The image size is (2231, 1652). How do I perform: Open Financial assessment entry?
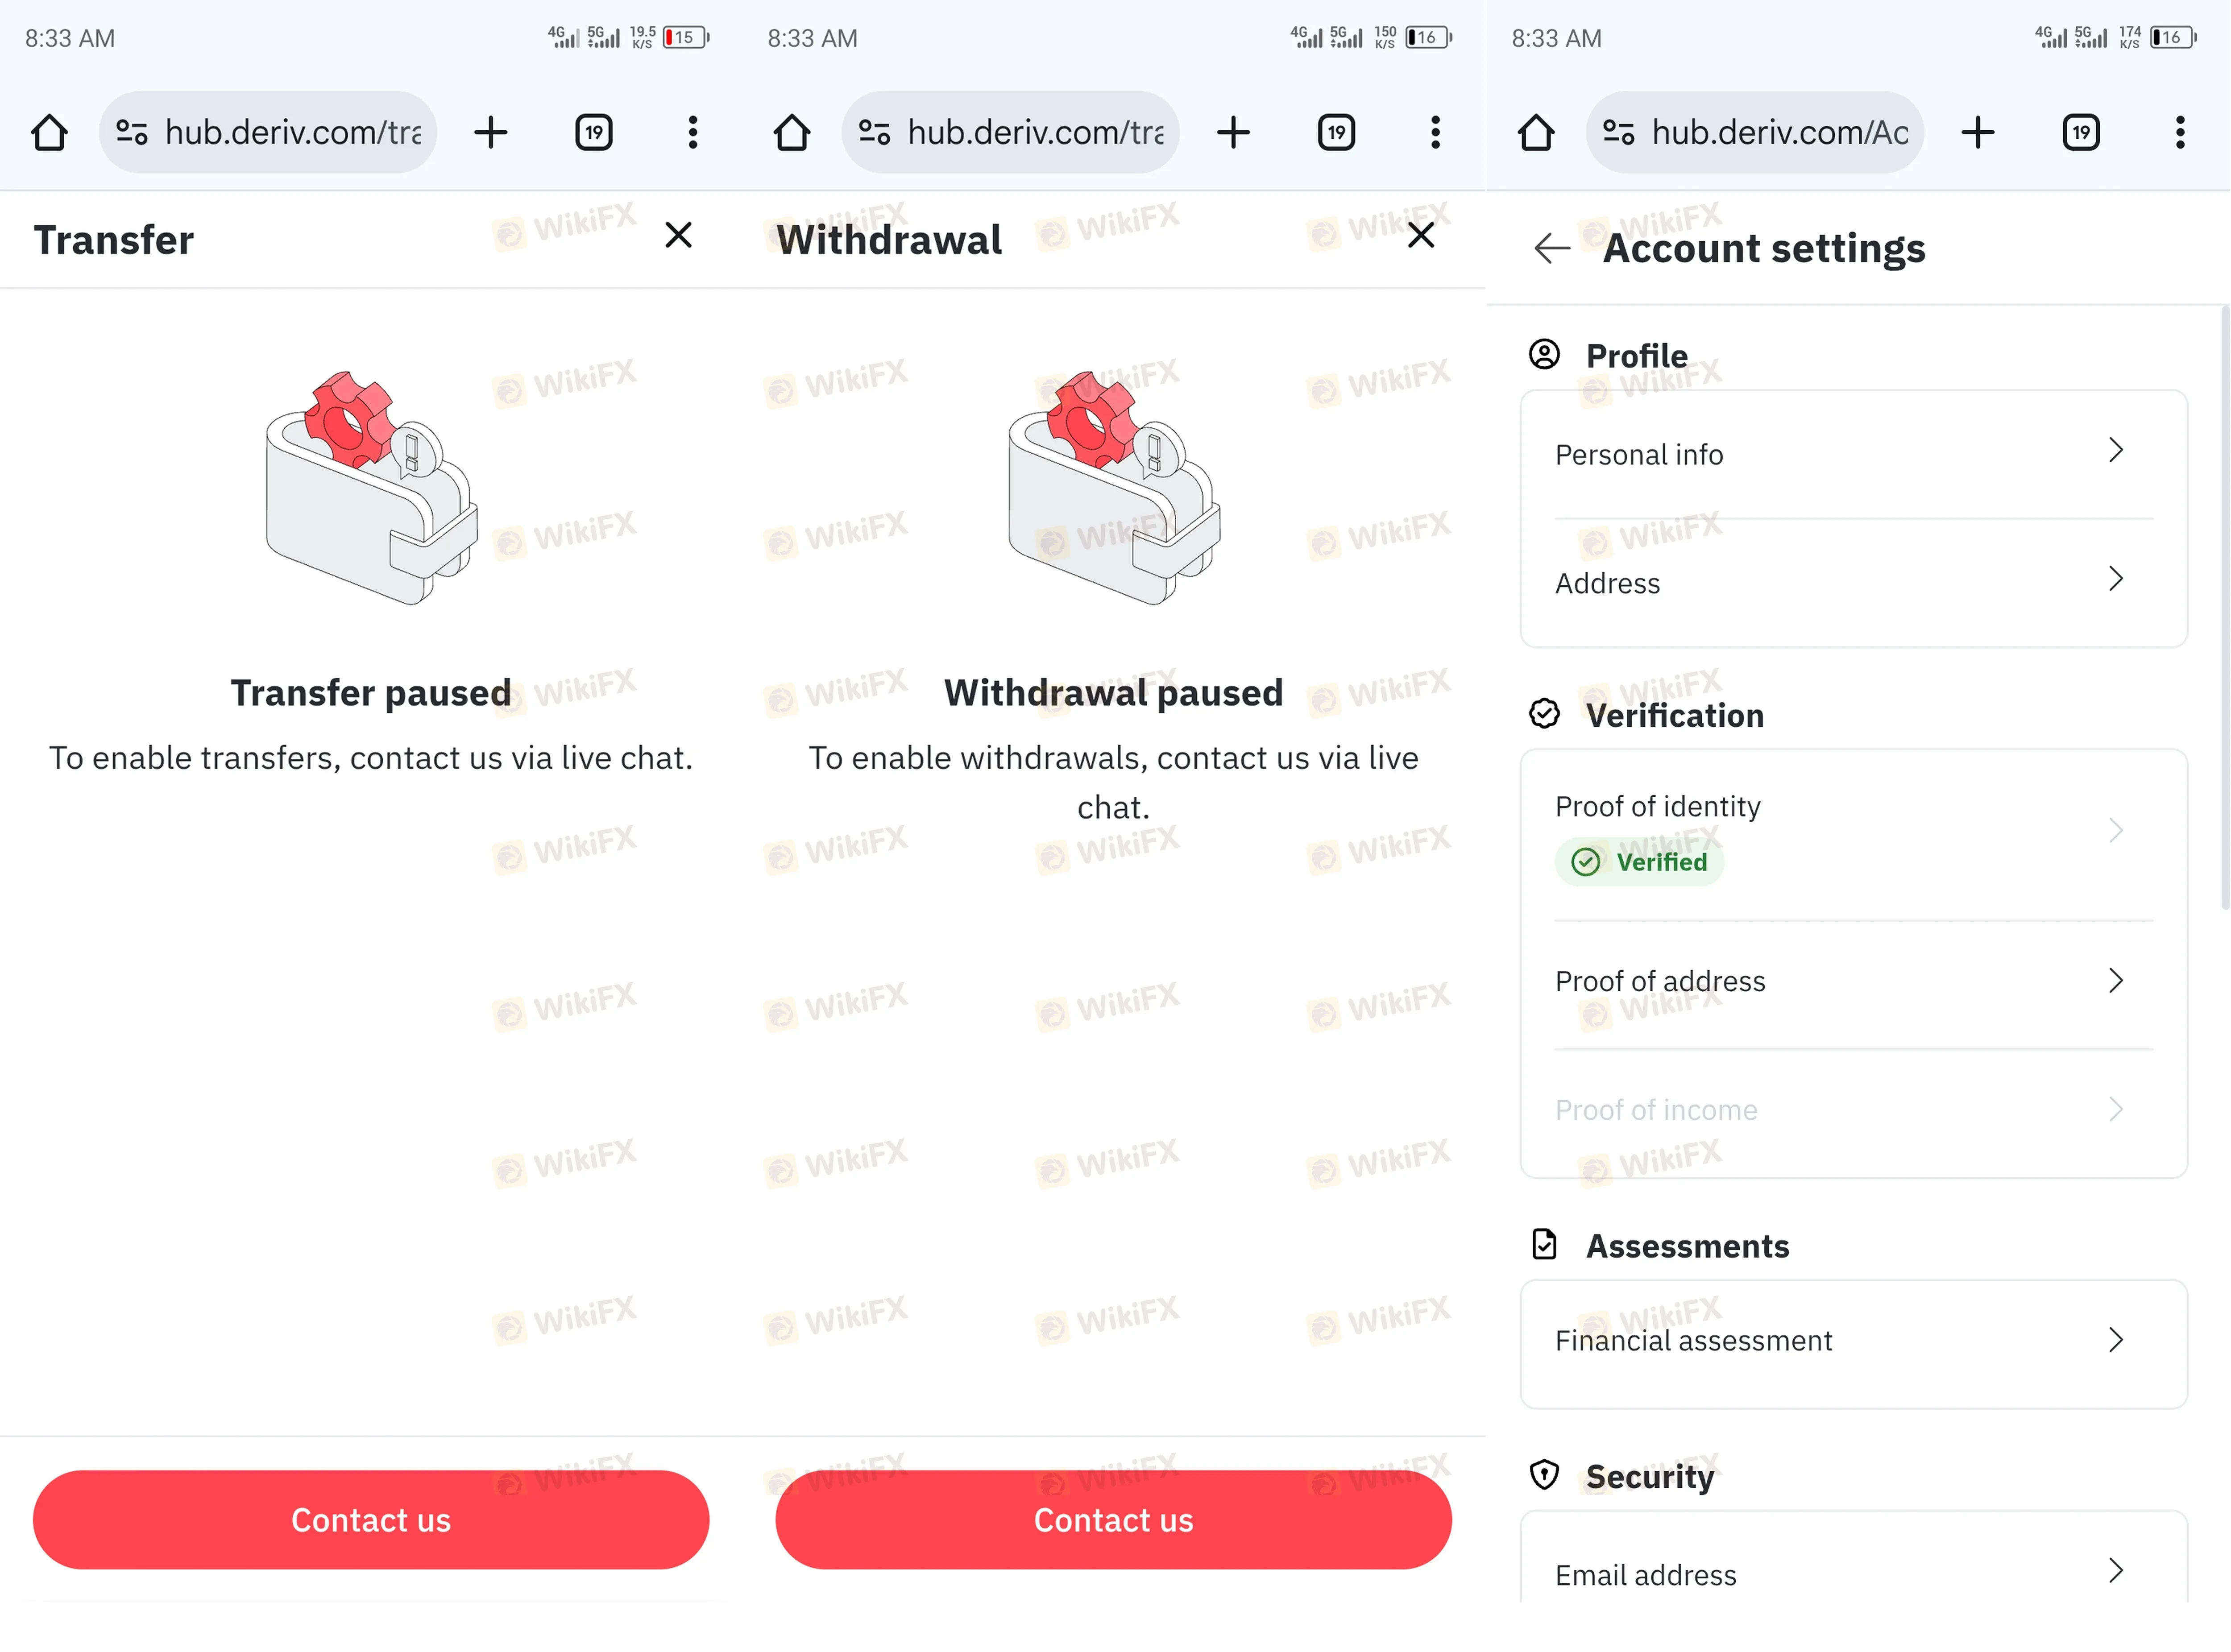(x=1853, y=1341)
